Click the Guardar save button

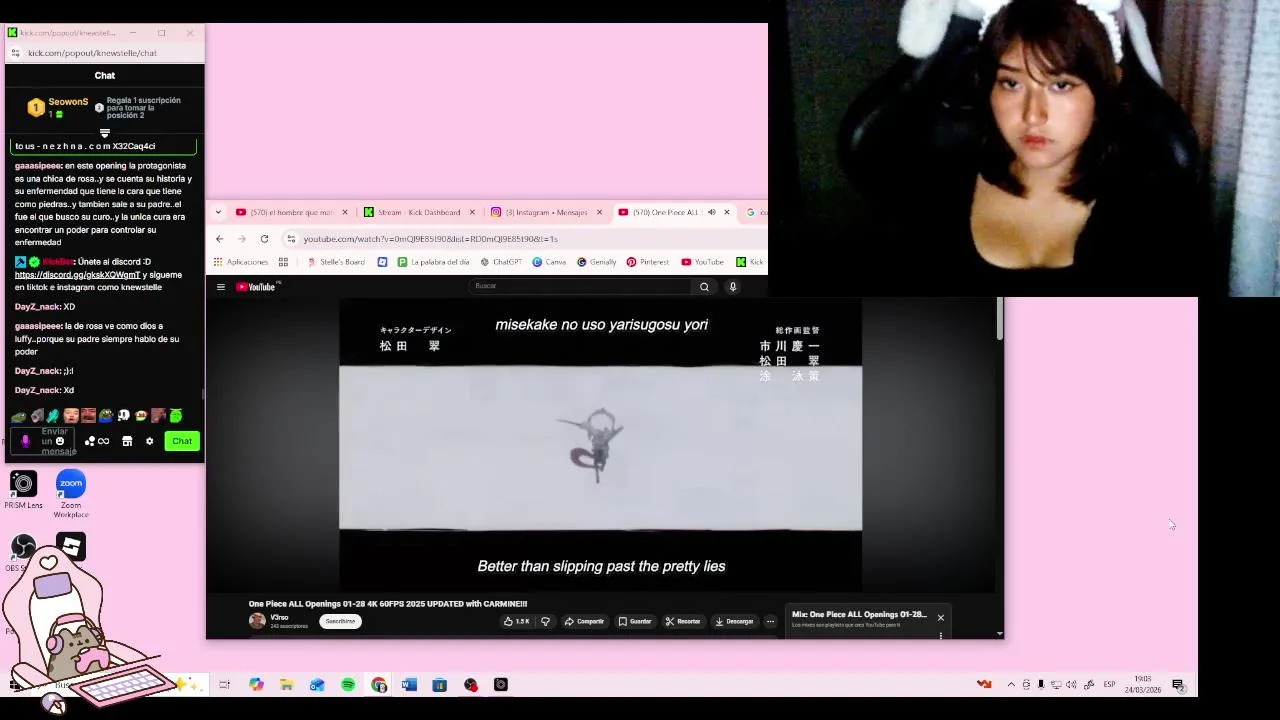[x=635, y=621]
